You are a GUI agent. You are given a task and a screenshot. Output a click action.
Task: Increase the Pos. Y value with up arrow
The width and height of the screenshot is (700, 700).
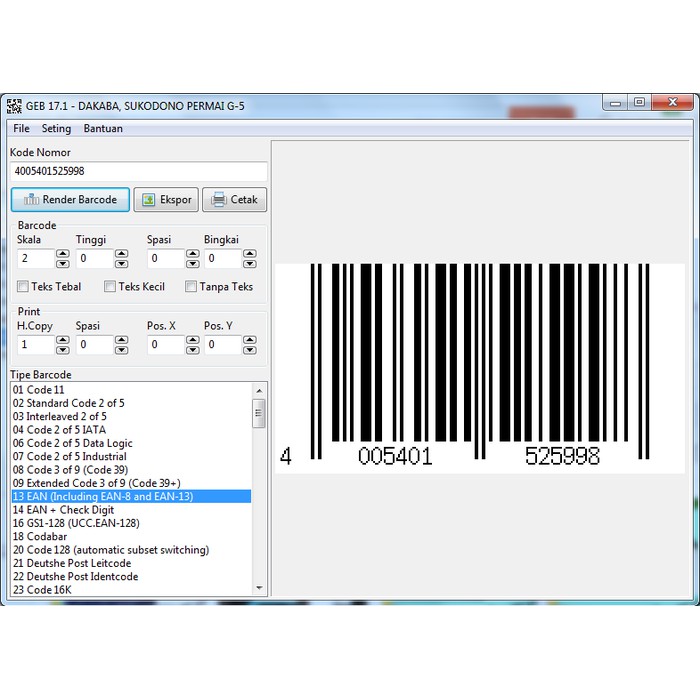(250, 340)
